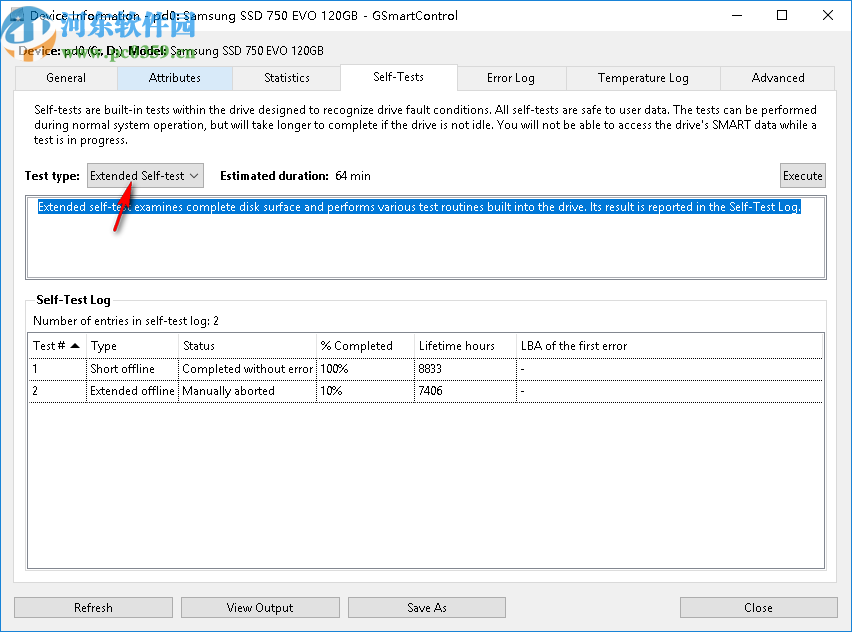Image resolution: width=852 pixels, height=632 pixels.
Task: Sort by LBA of the first error header
Action: [669, 346]
